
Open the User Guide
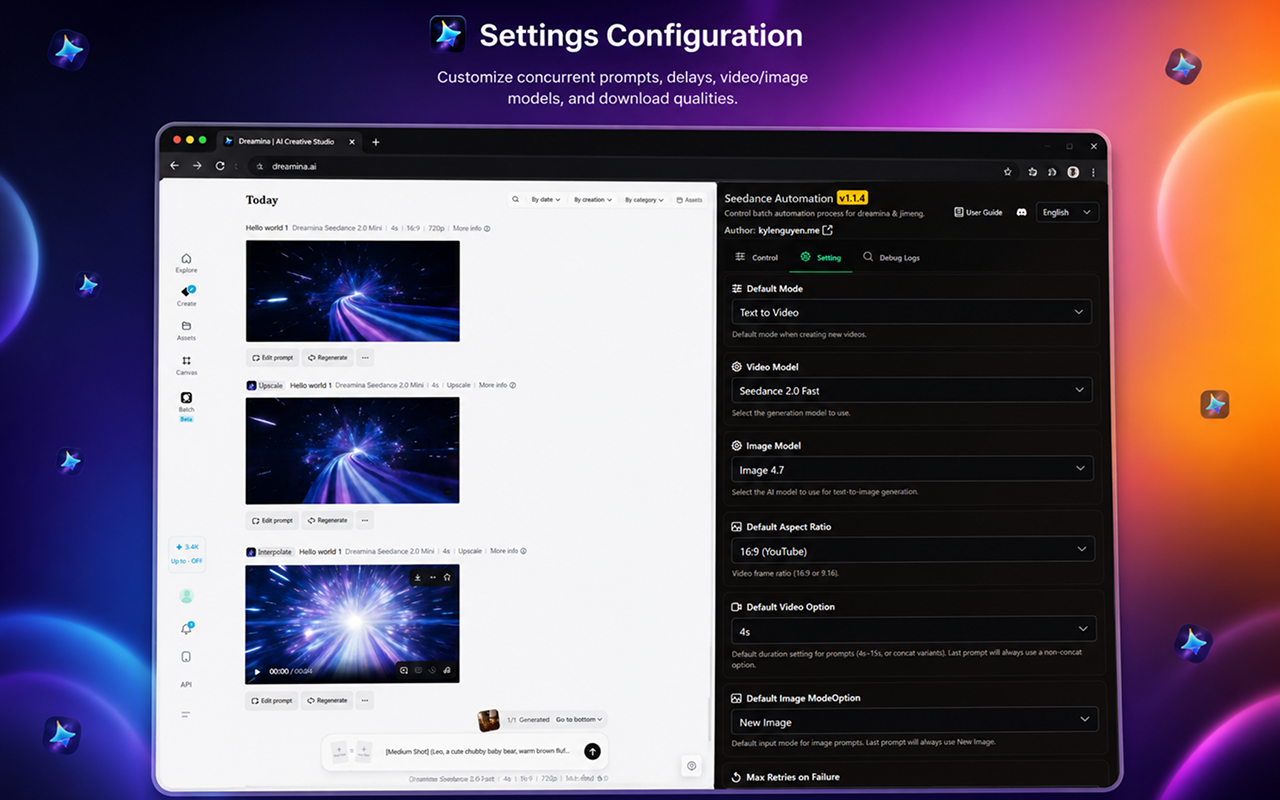tap(978, 212)
